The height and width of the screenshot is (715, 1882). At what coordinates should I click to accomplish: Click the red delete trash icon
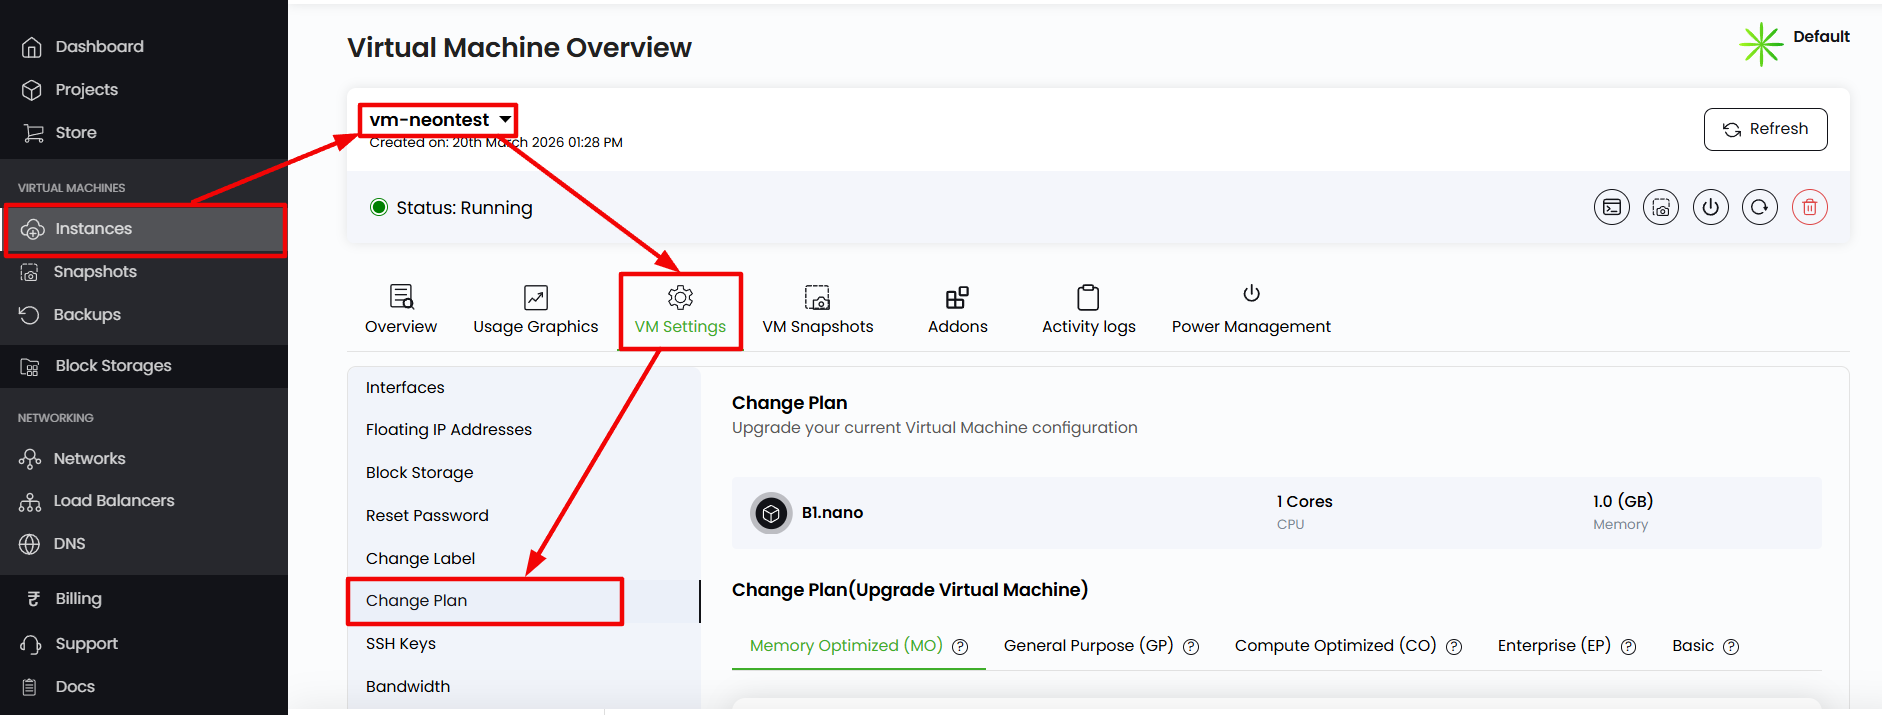pos(1809,208)
